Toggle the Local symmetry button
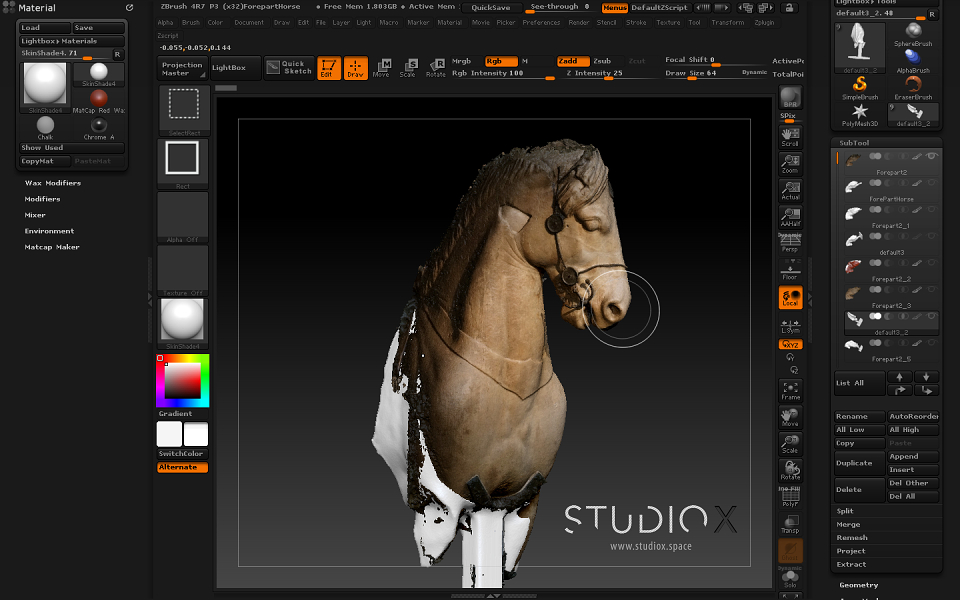The image size is (960, 600). (x=790, y=298)
